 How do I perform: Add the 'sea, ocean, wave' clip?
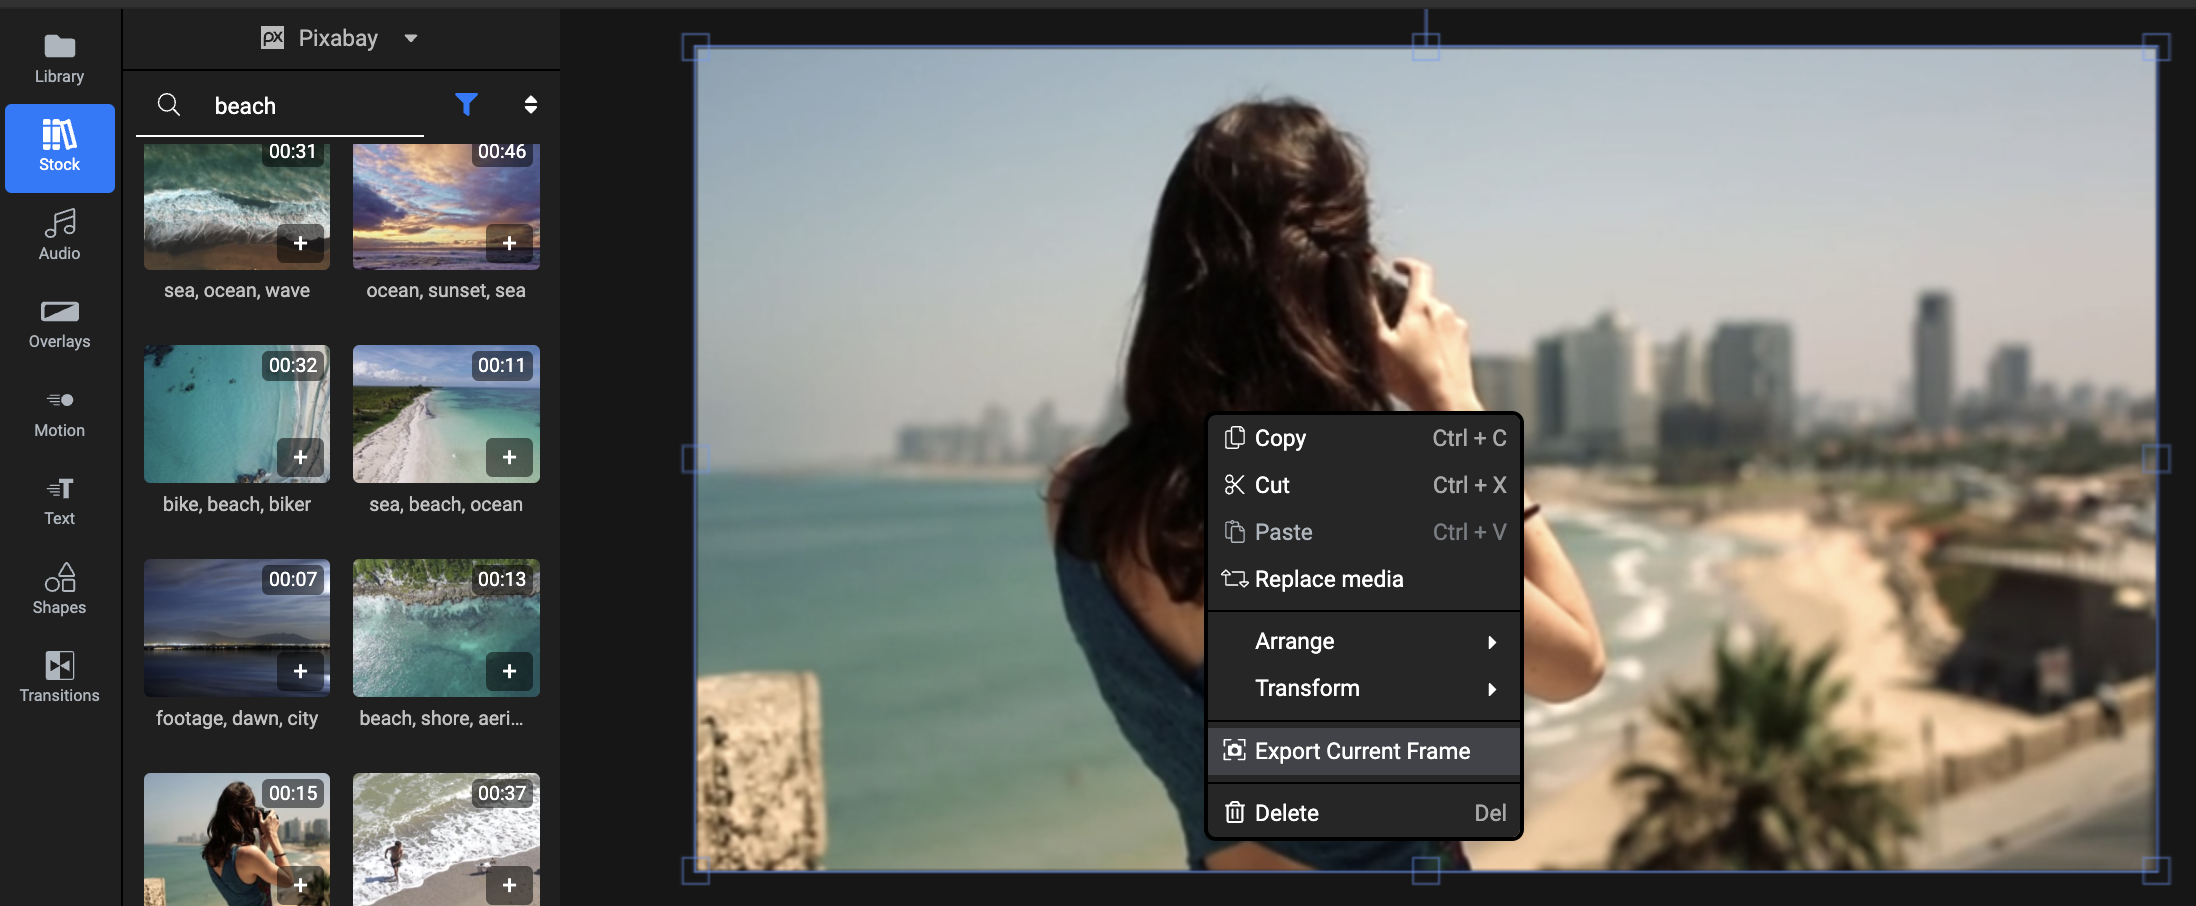(300, 243)
